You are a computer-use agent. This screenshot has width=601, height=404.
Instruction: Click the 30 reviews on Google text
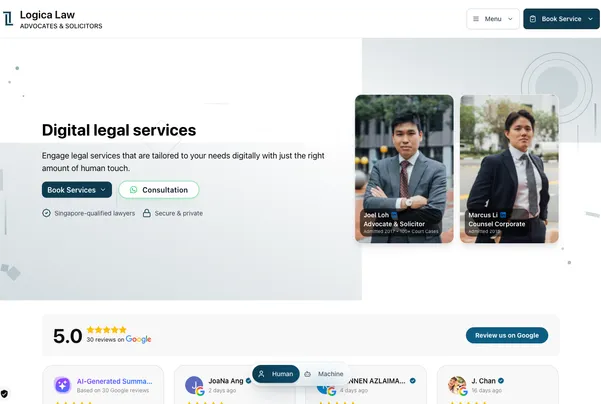119,340
